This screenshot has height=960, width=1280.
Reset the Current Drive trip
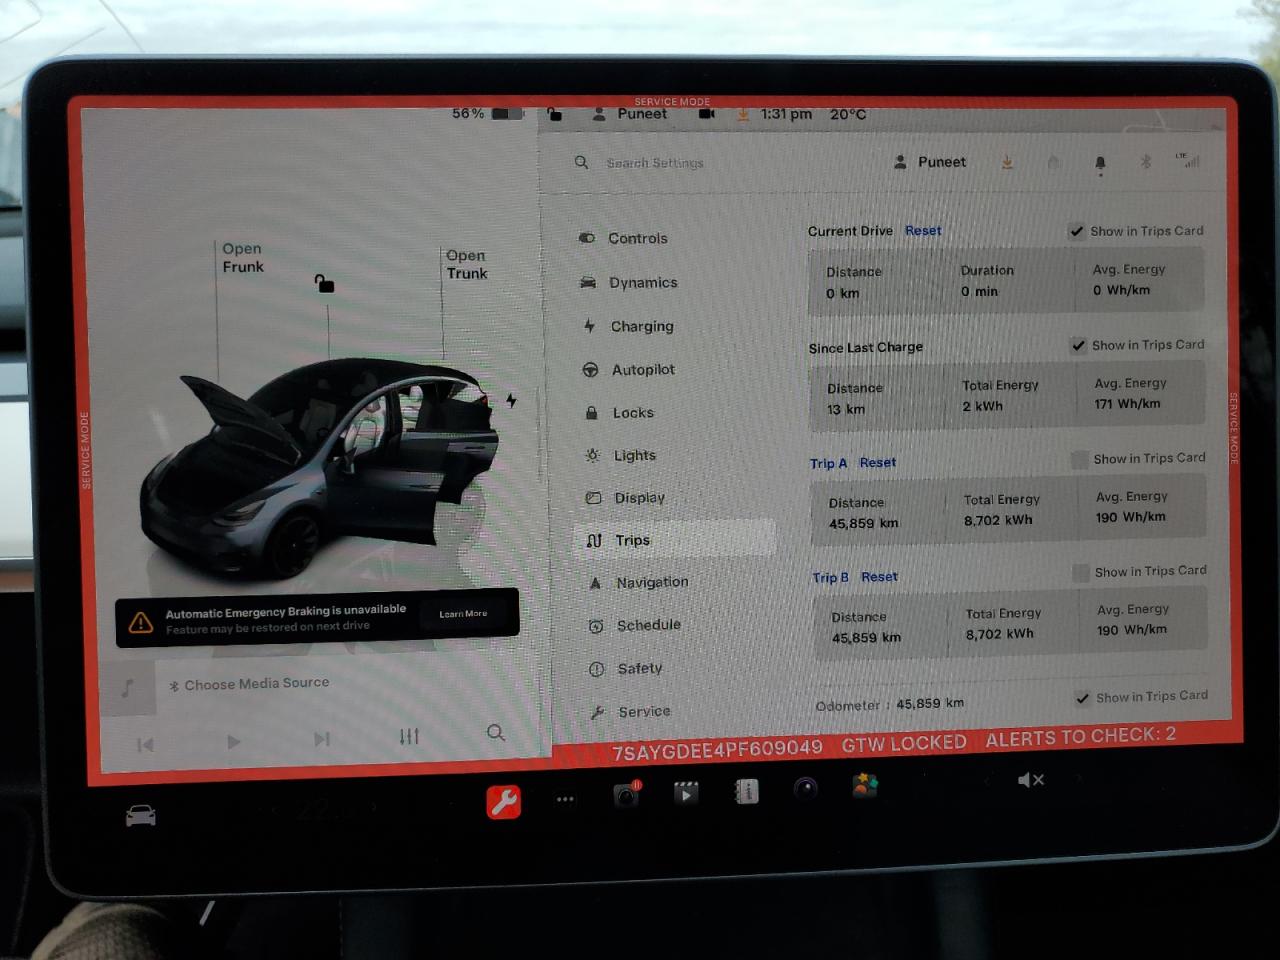pyautogui.click(x=923, y=230)
